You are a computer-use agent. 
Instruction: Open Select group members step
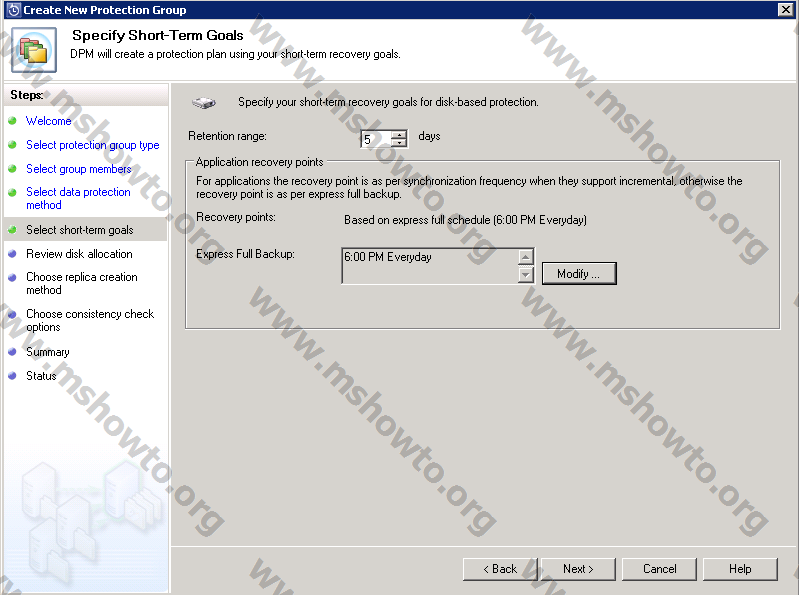pos(78,169)
